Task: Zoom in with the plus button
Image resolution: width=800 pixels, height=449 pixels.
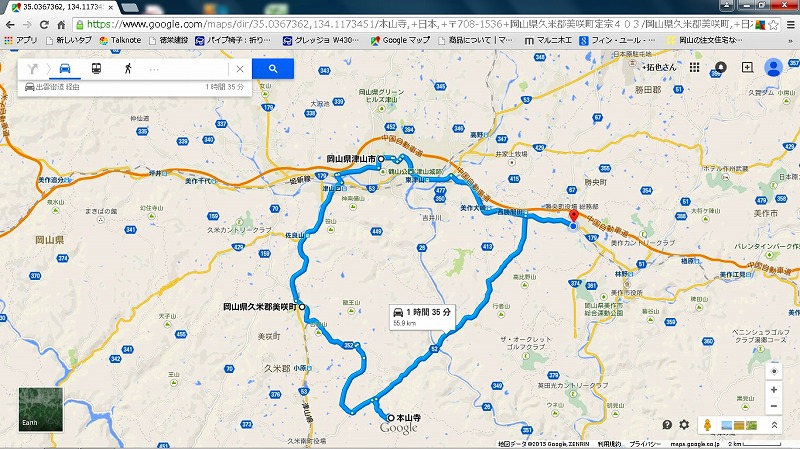Action: (x=774, y=390)
